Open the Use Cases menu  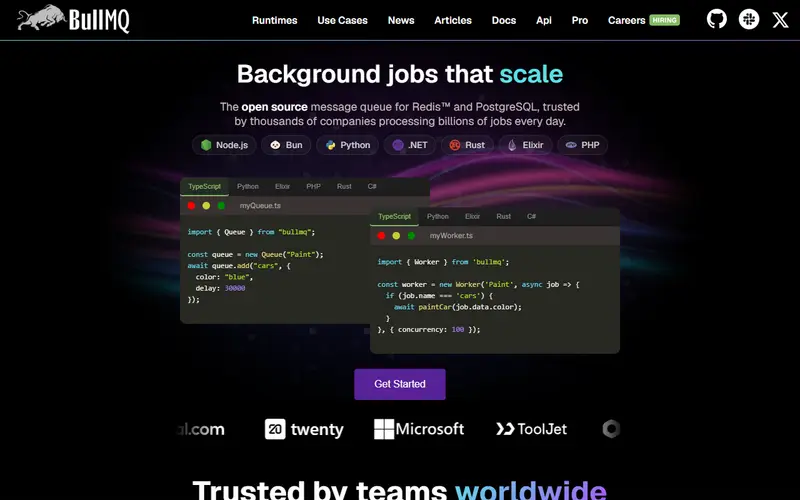point(342,20)
